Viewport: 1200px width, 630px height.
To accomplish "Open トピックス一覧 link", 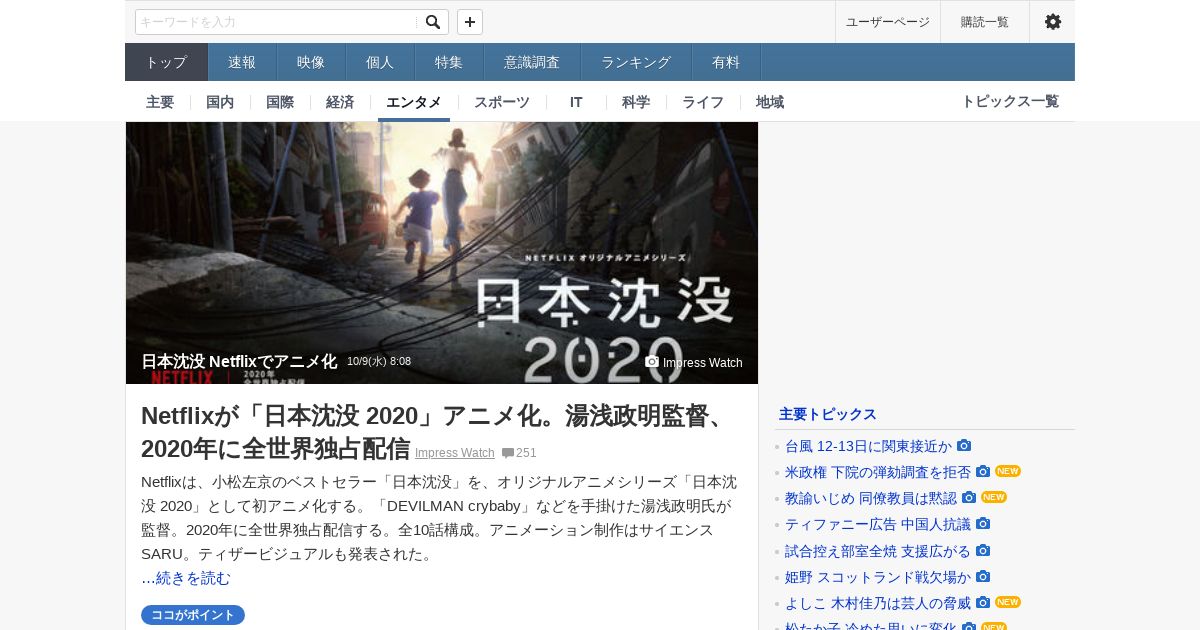I will pos(1010,102).
